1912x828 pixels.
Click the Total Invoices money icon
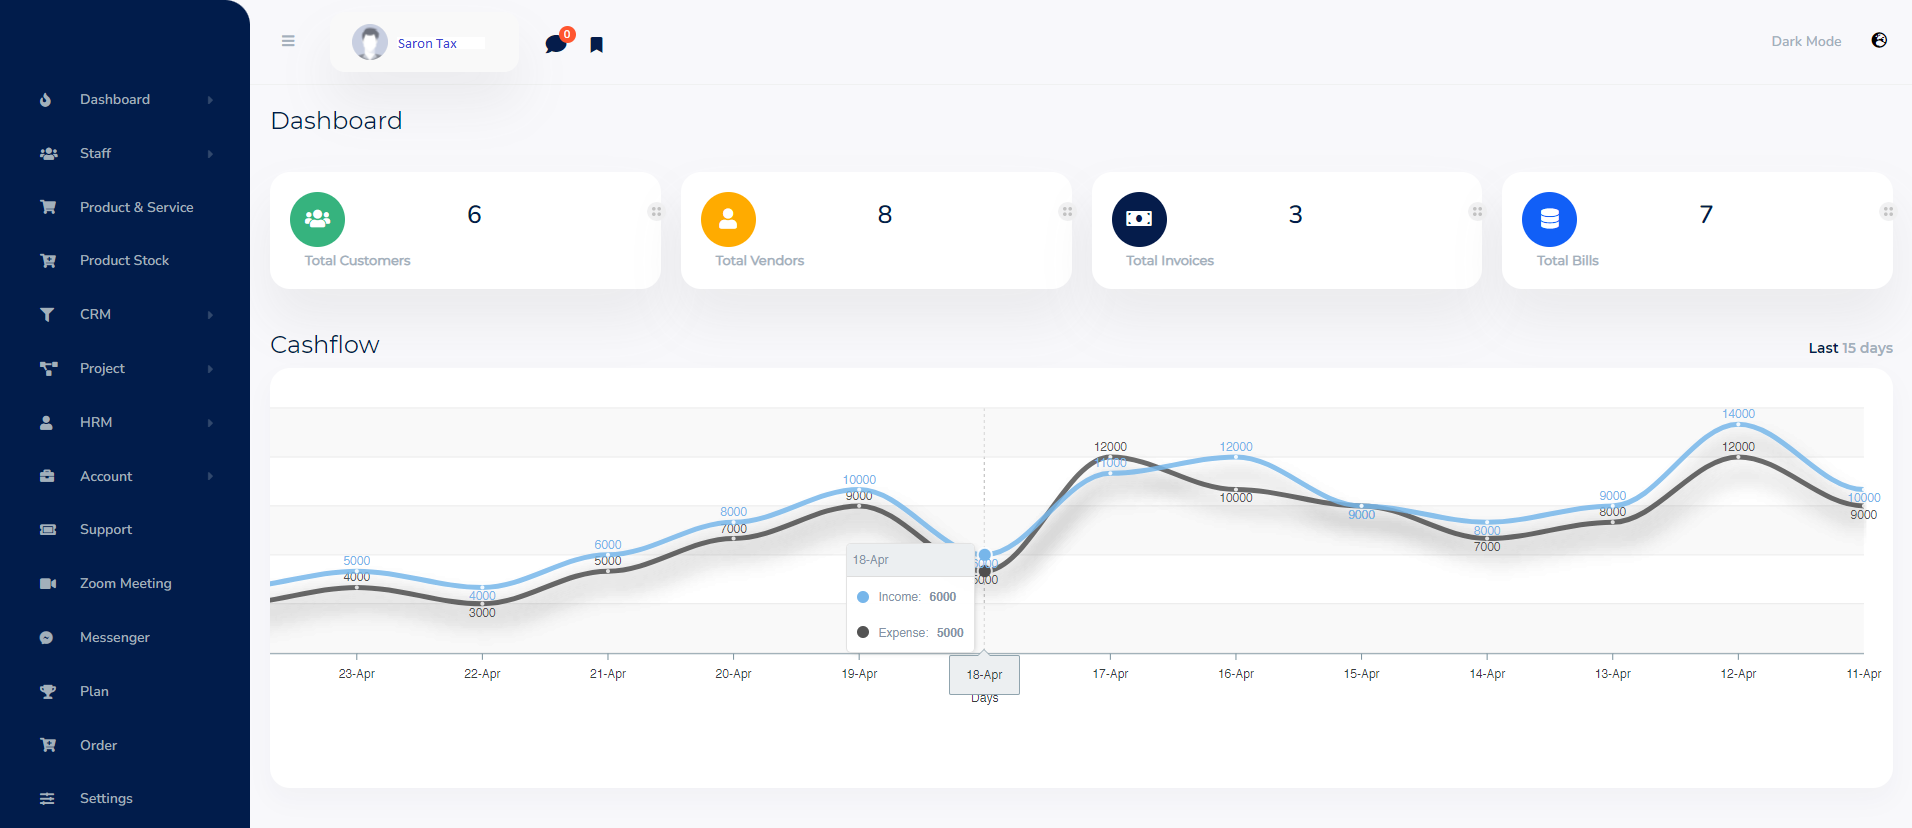click(1139, 219)
